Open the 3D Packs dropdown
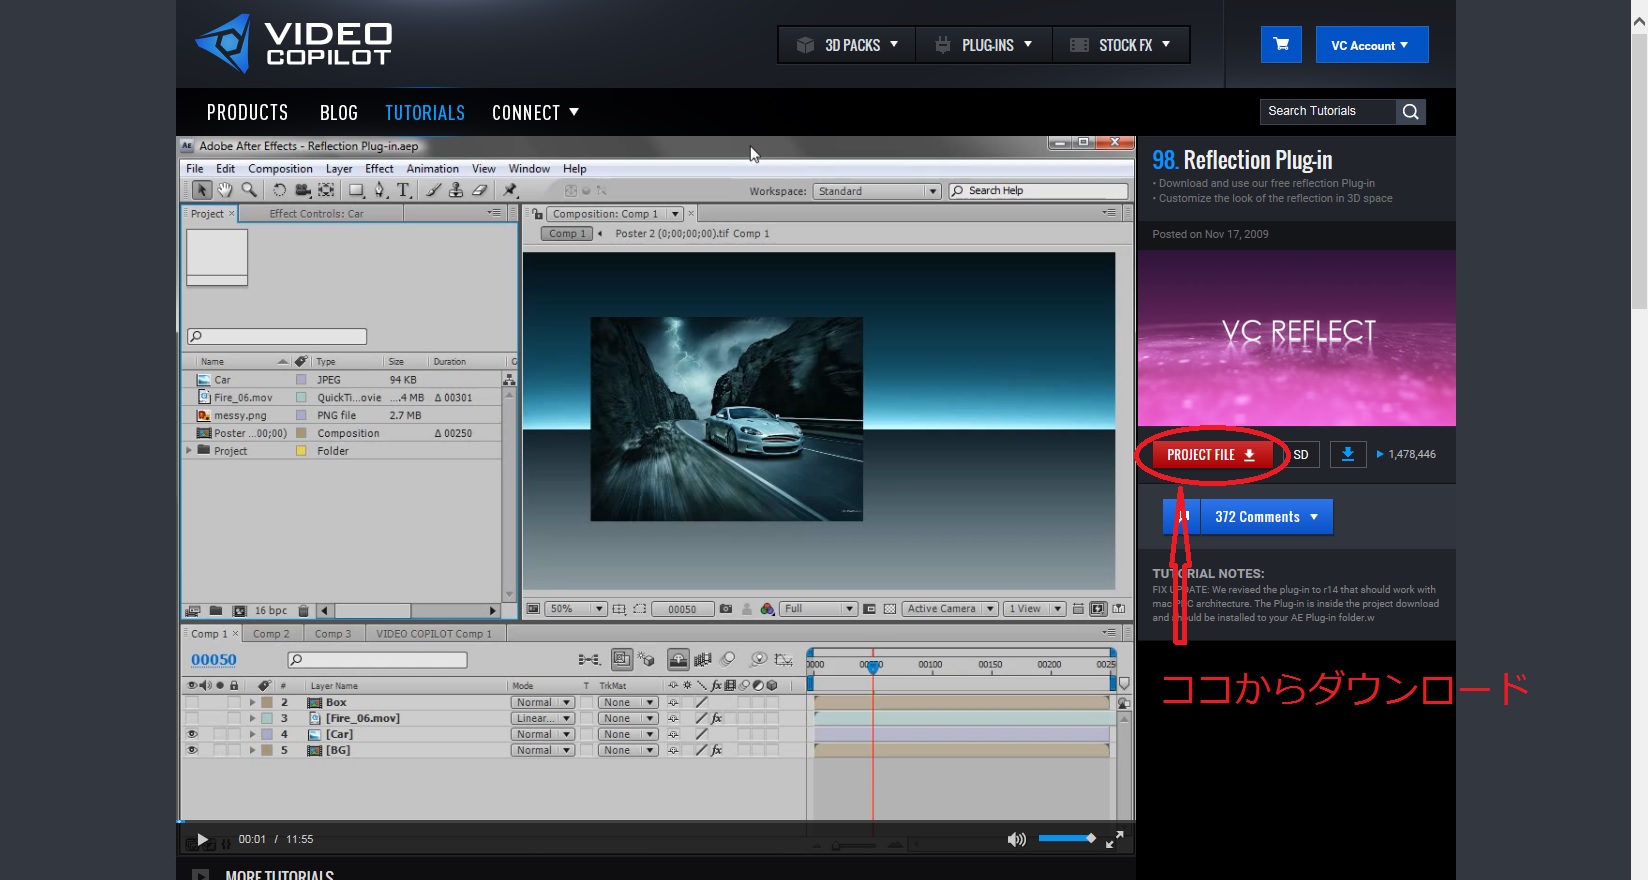This screenshot has width=1648, height=880. point(847,45)
